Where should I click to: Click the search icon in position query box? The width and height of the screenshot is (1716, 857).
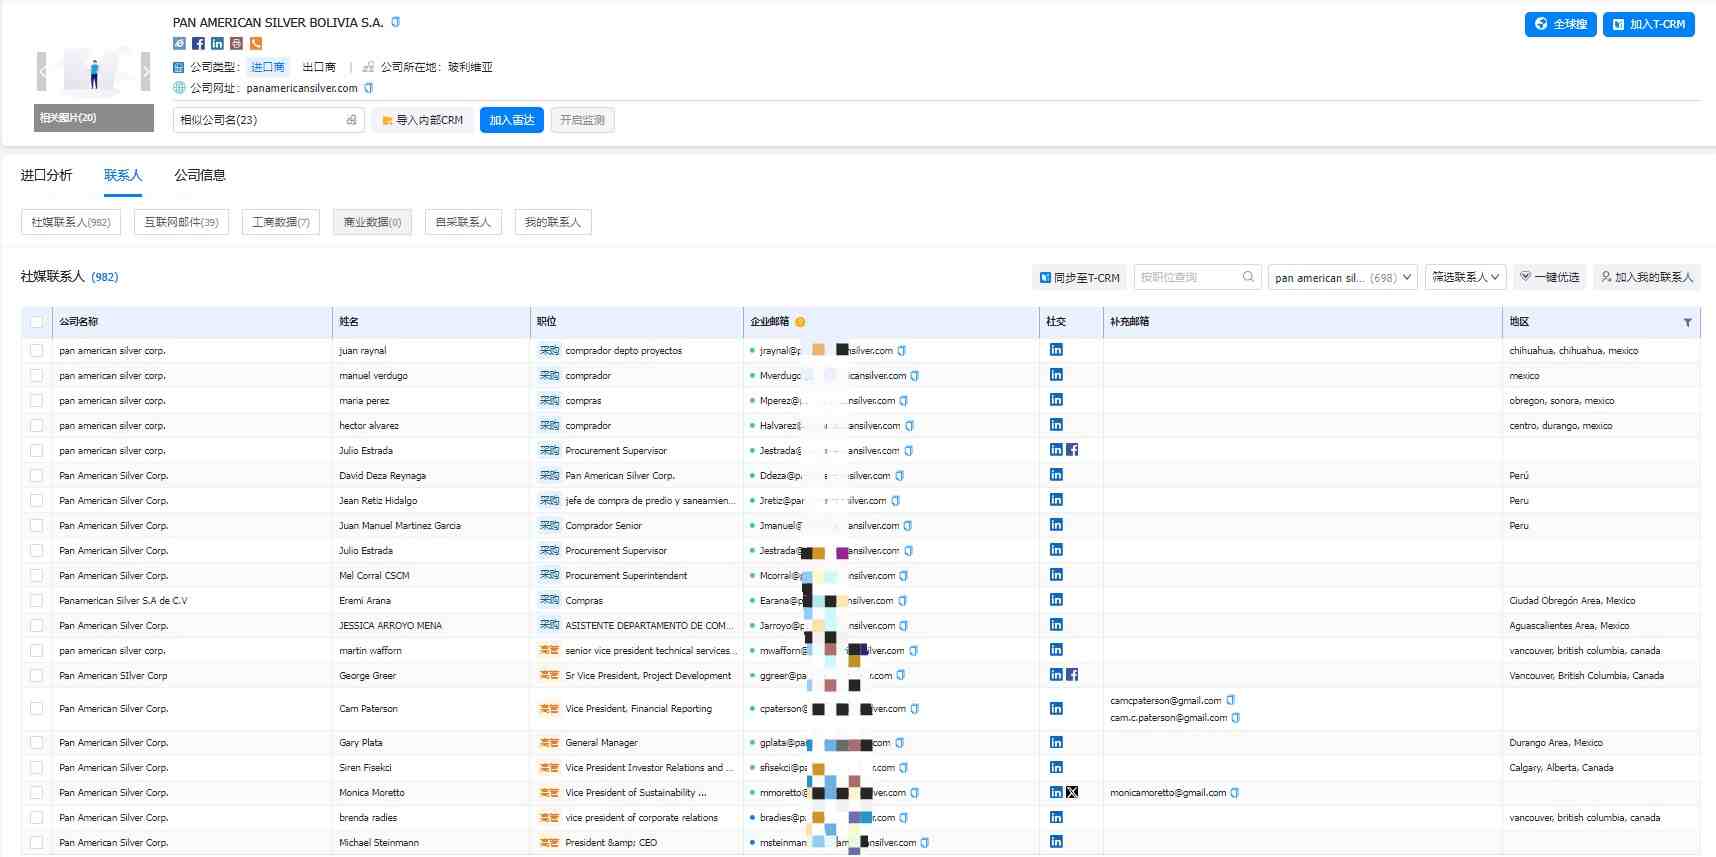1248,277
